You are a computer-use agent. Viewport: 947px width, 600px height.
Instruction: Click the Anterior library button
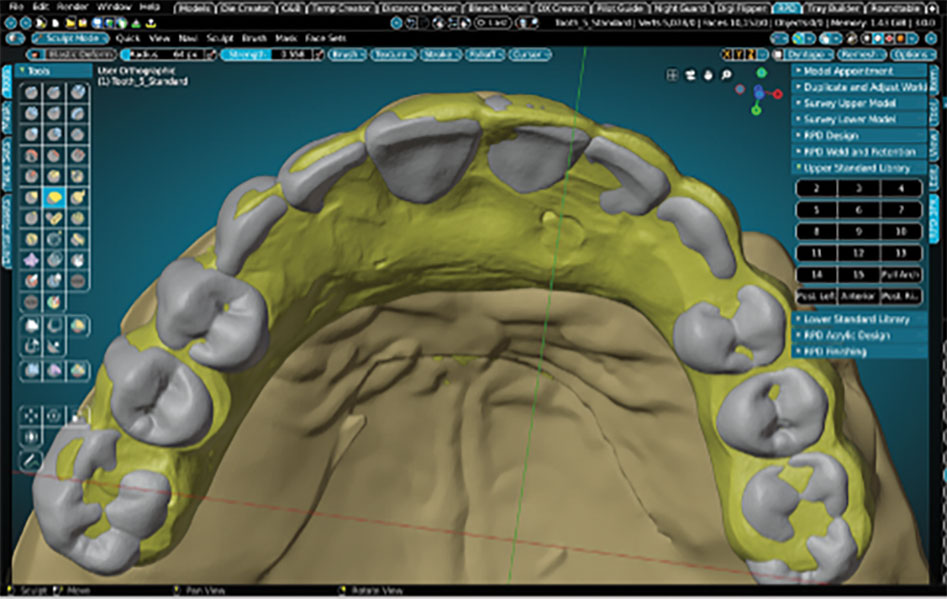(858, 296)
